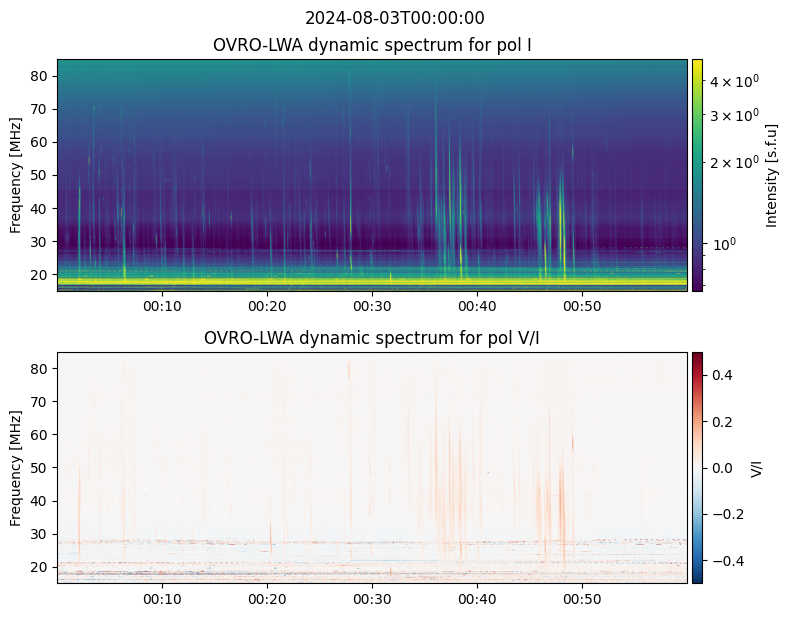Click the pol V/I dynamic spectrum title
Screen dimensions: 789x617
pyautogui.click(x=372, y=338)
